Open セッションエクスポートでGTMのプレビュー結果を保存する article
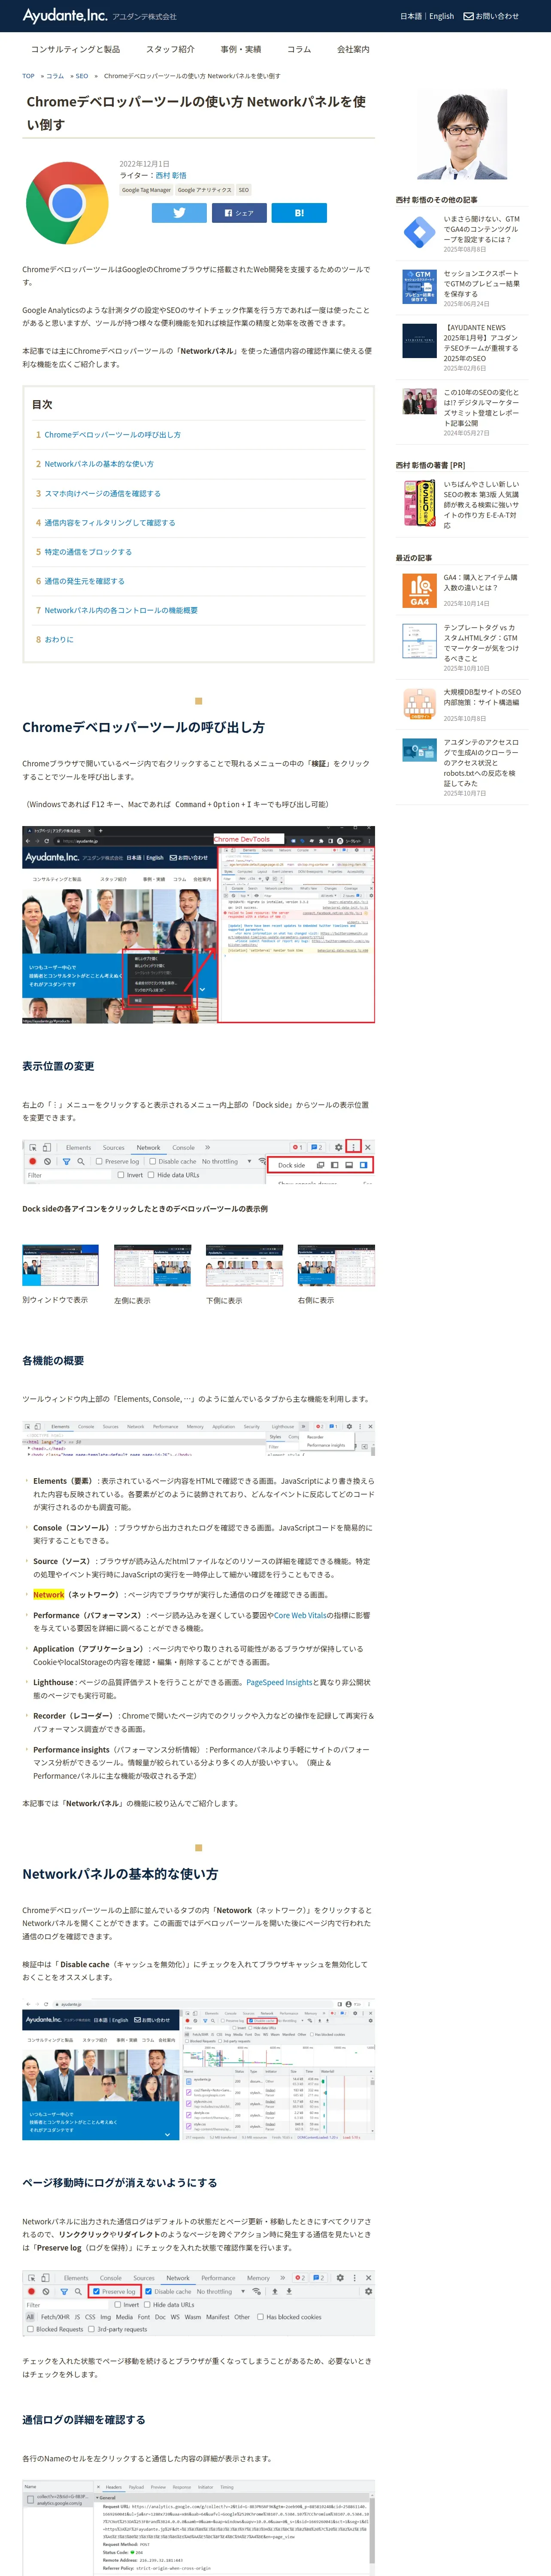Viewport: 551px width, 2576px height. [481, 283]
